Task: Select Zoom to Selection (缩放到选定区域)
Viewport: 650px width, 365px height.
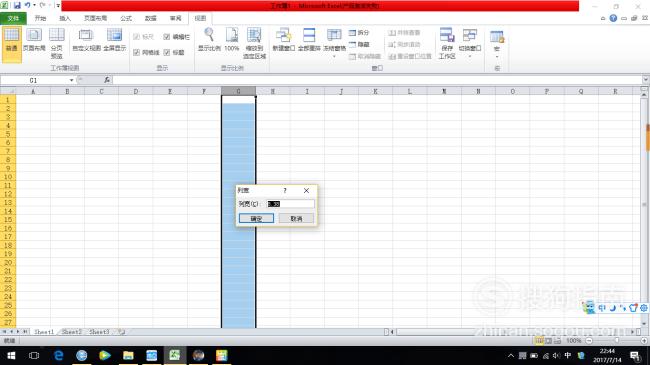Action: (x=254, y=43)
